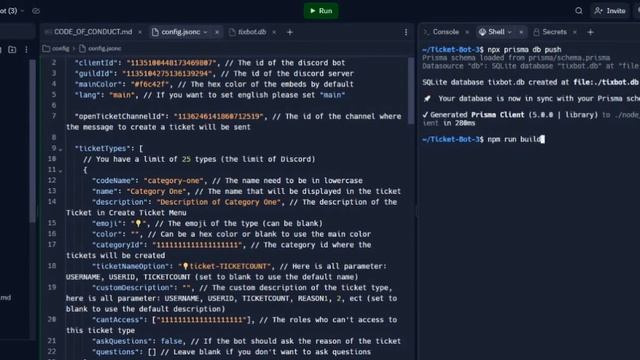Viewport: 640px width, 360px height.
Task: Create a new folder in file sidebar
Action: 12,49
